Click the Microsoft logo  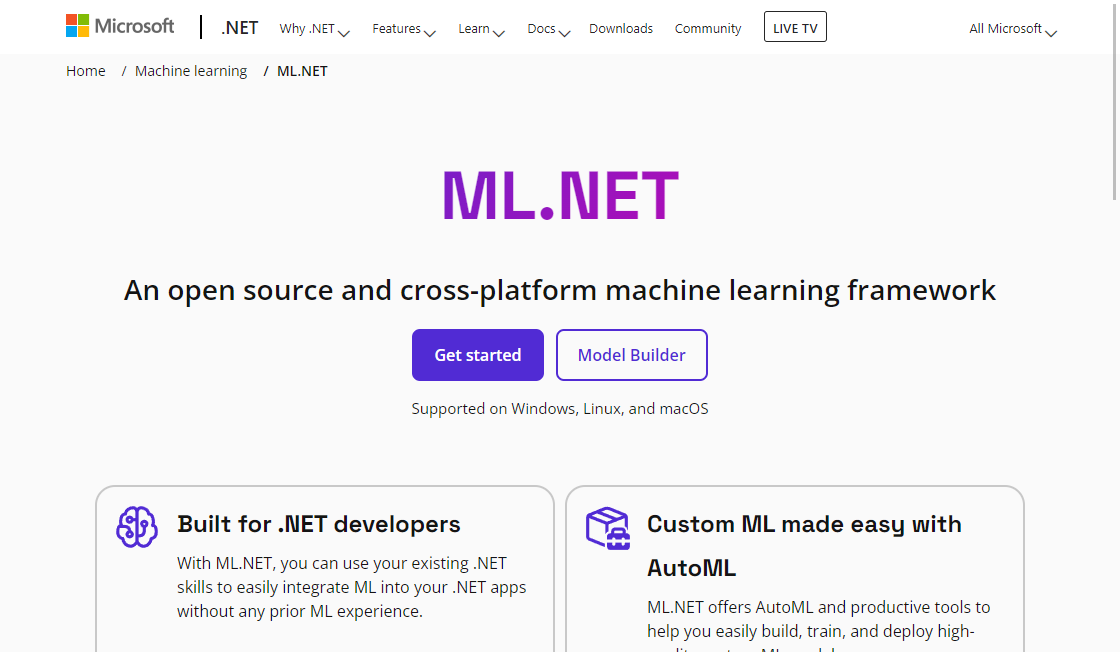click(120, 27)
